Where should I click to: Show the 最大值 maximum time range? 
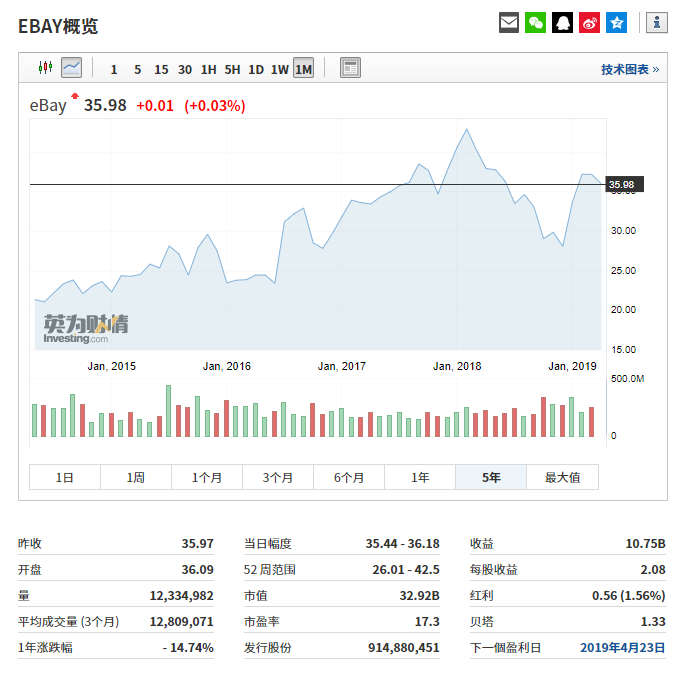pos(563,477)
